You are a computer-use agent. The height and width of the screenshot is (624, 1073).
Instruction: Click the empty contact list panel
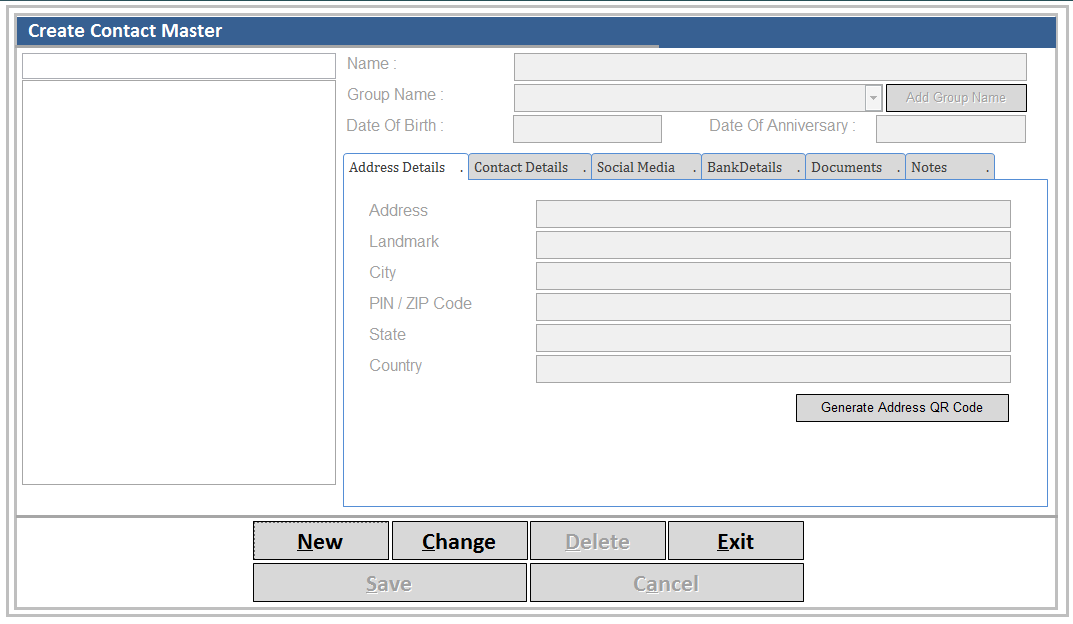point(179,283)
